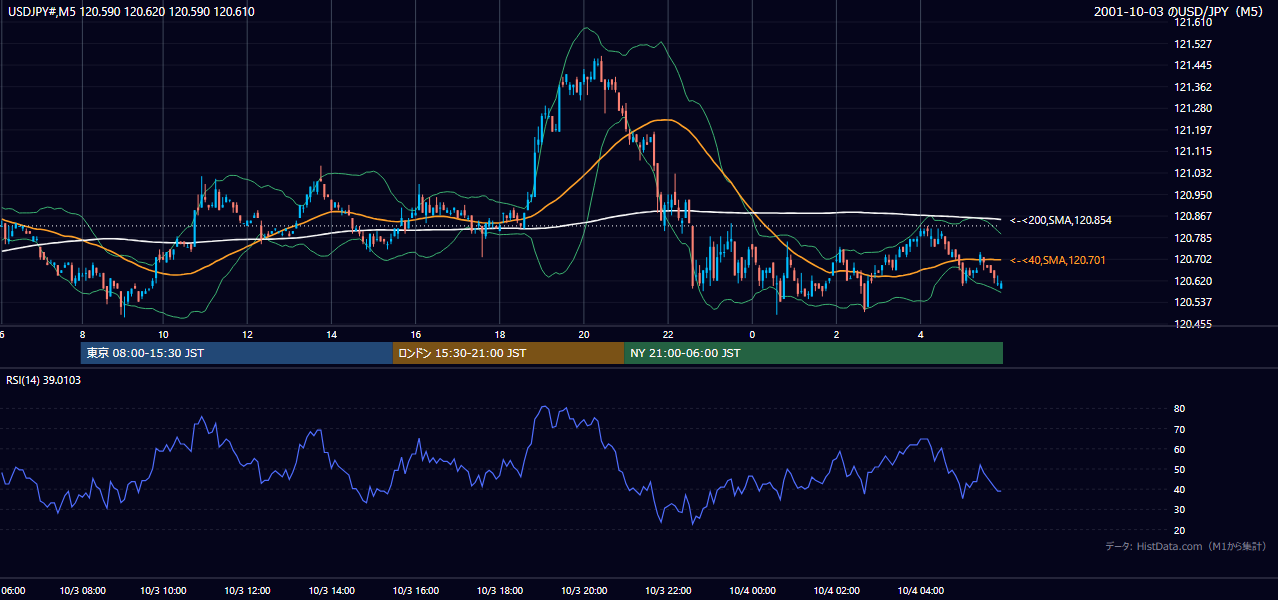This screenshot has height=600, width=1278.
Task: Click the RSI 30 level label
Action: [1179, 510]
